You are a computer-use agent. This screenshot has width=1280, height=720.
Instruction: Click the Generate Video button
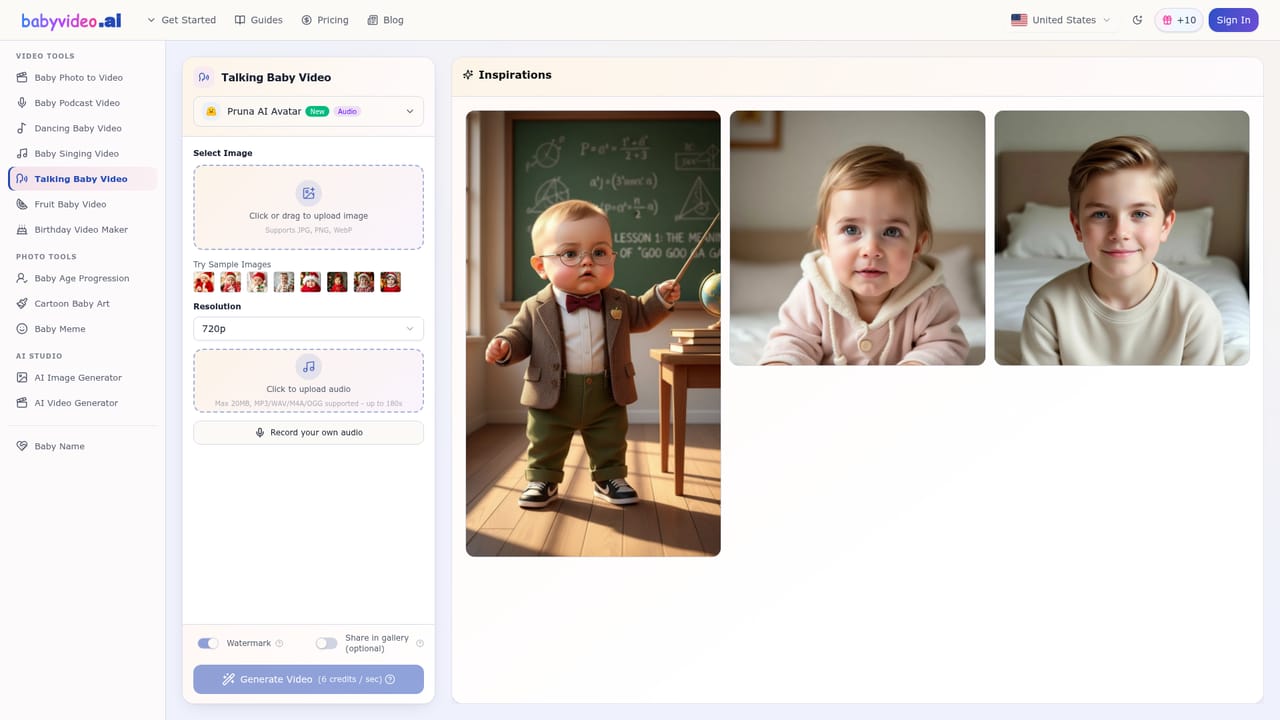click(x=308, y=679)
